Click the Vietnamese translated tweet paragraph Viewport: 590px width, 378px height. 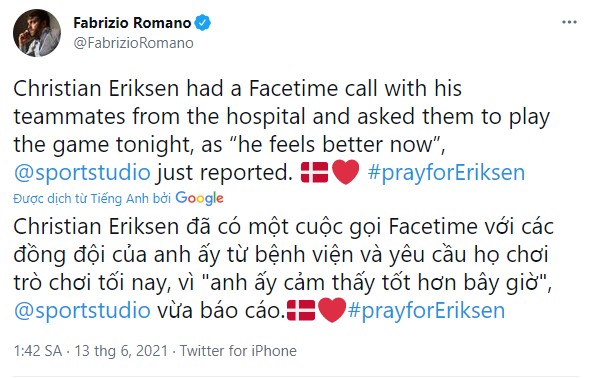tap(284, 269)
